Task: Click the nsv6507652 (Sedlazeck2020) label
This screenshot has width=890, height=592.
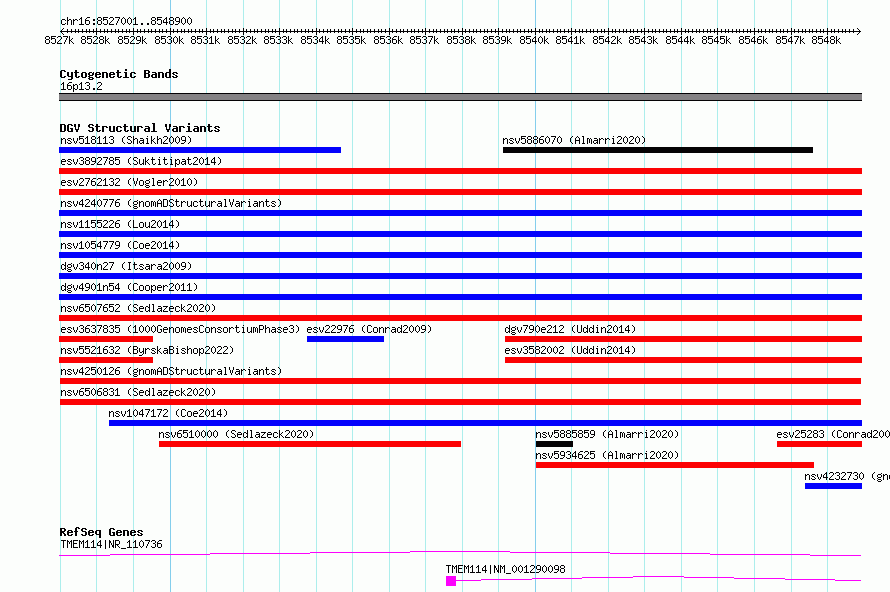Action: click(x=138, y=308)
